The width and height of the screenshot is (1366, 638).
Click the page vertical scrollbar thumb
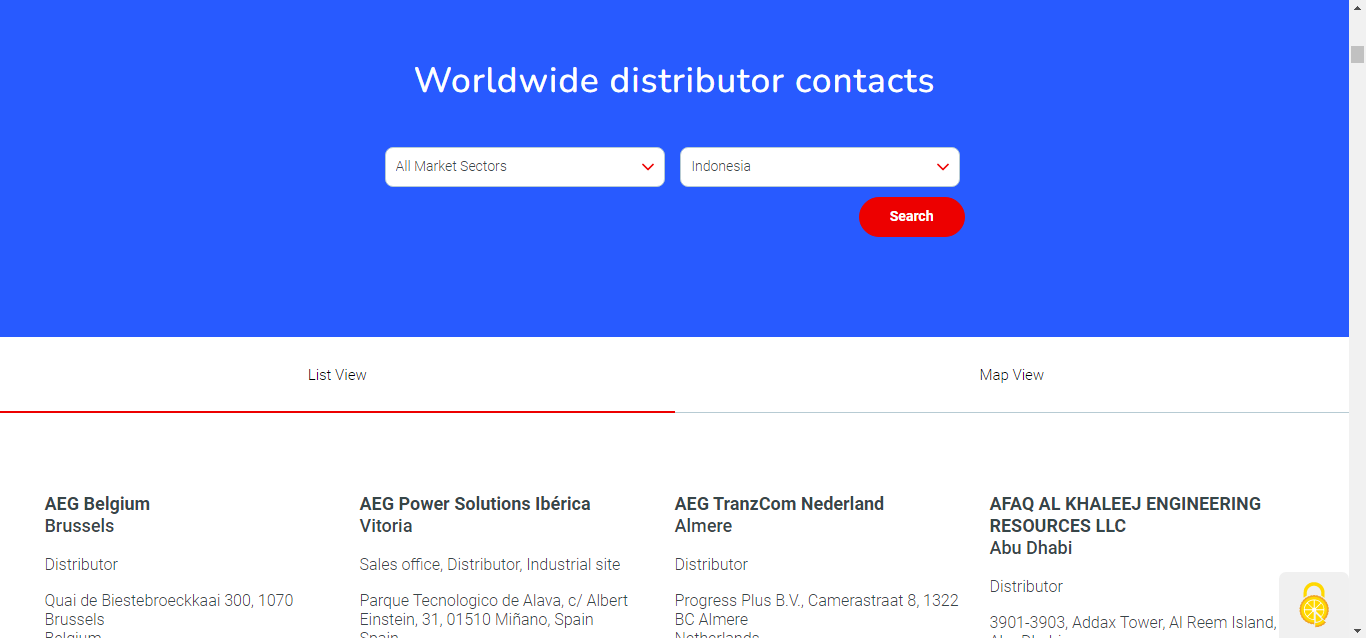click(1357, 54)
